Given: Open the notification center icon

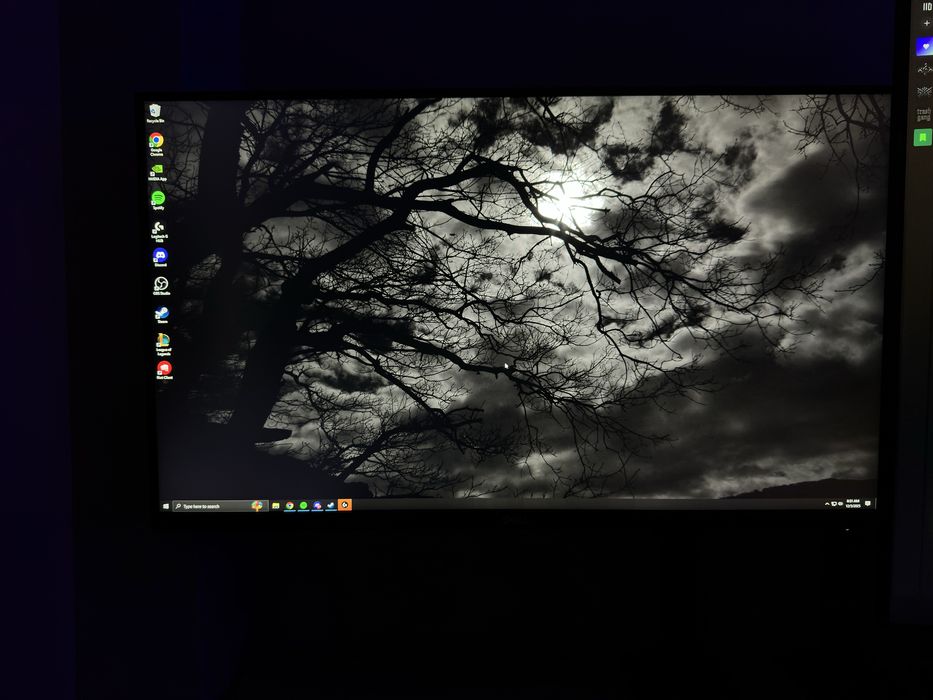Looking at the screenshot, I should [868, 504].
